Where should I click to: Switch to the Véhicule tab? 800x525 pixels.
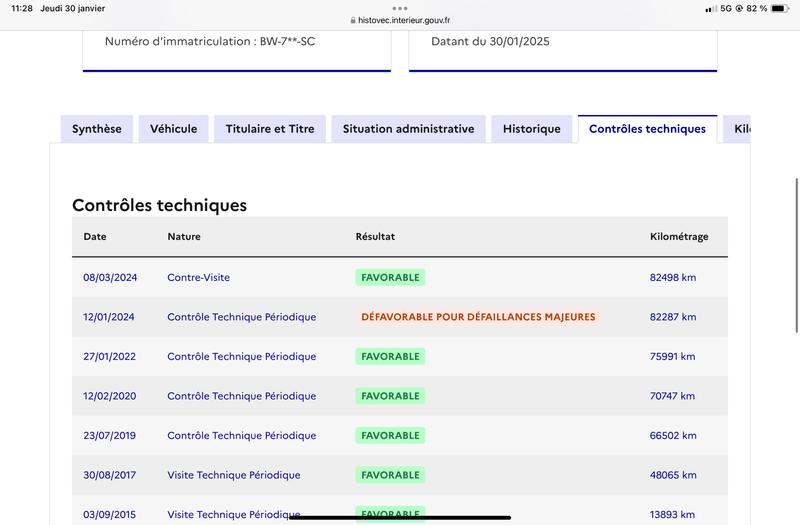tap(173, 129)
